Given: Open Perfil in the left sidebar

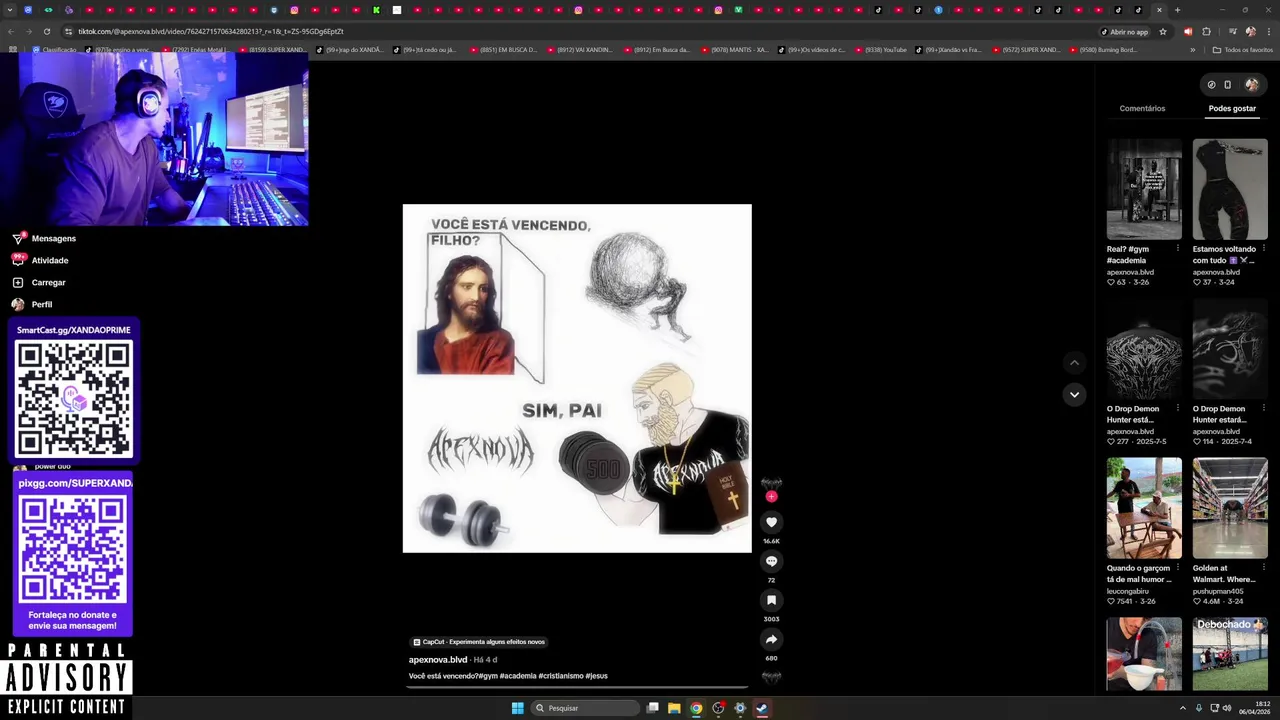Looking at the screenshot, I should tap(32, 305).
